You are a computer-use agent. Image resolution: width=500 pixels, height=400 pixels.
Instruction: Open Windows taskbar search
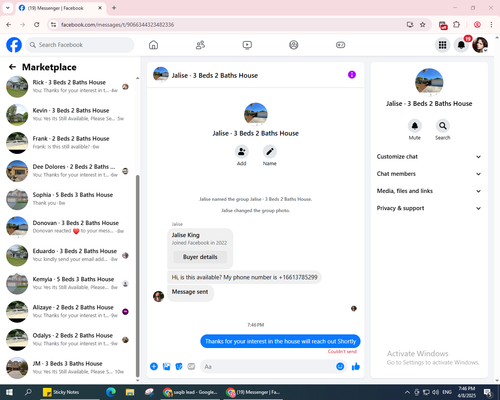(x=28, y=392)
